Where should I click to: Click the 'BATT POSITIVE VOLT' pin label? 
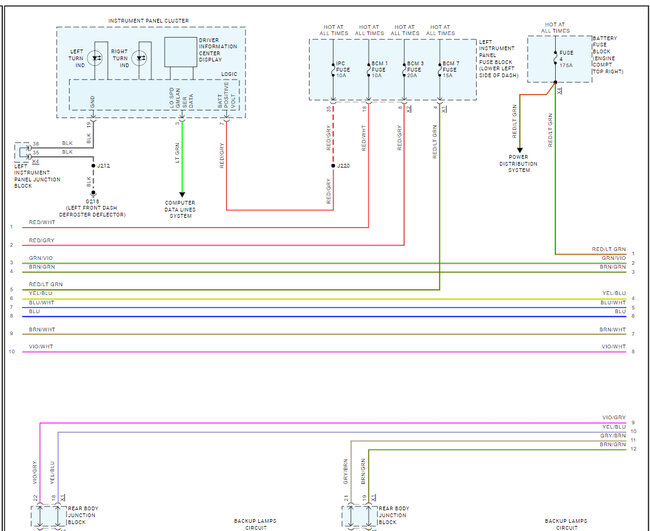(x=226, y=96)
